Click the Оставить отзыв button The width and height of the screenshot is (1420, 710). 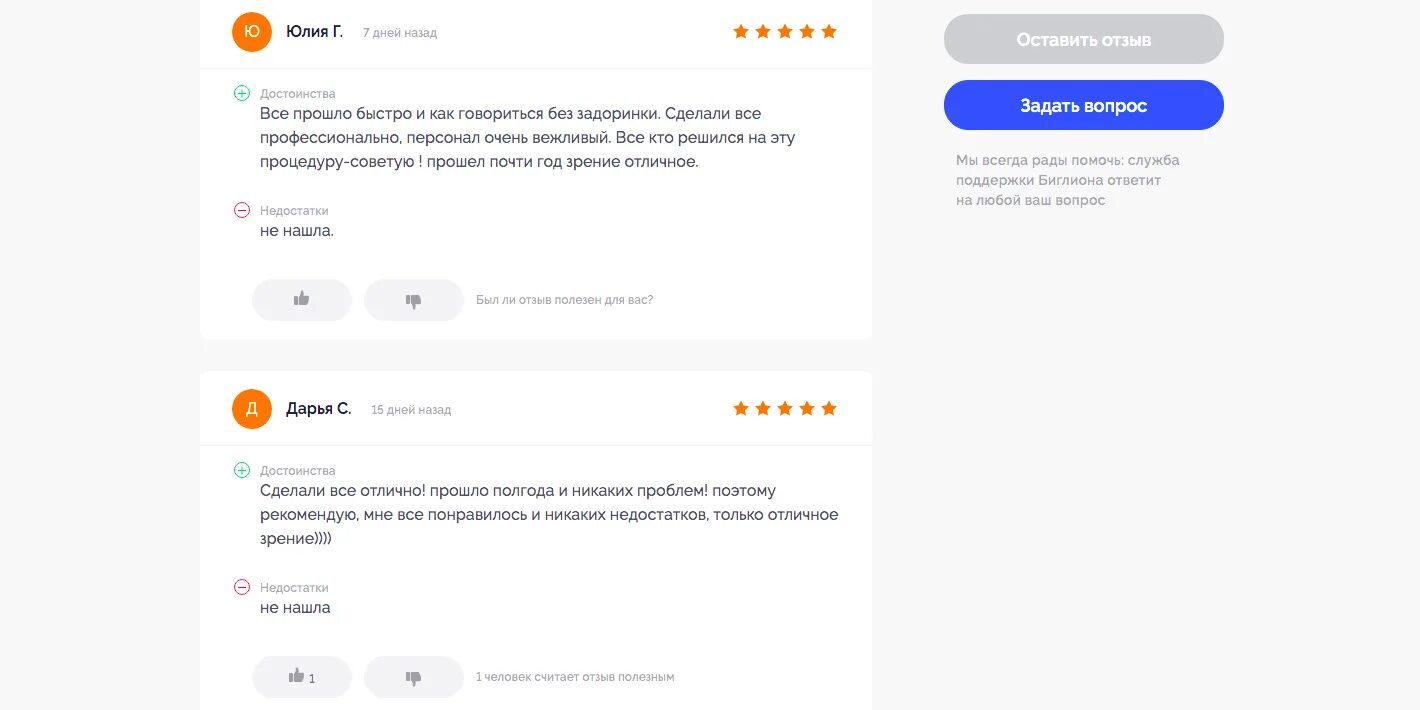[x=1084, y=39]
